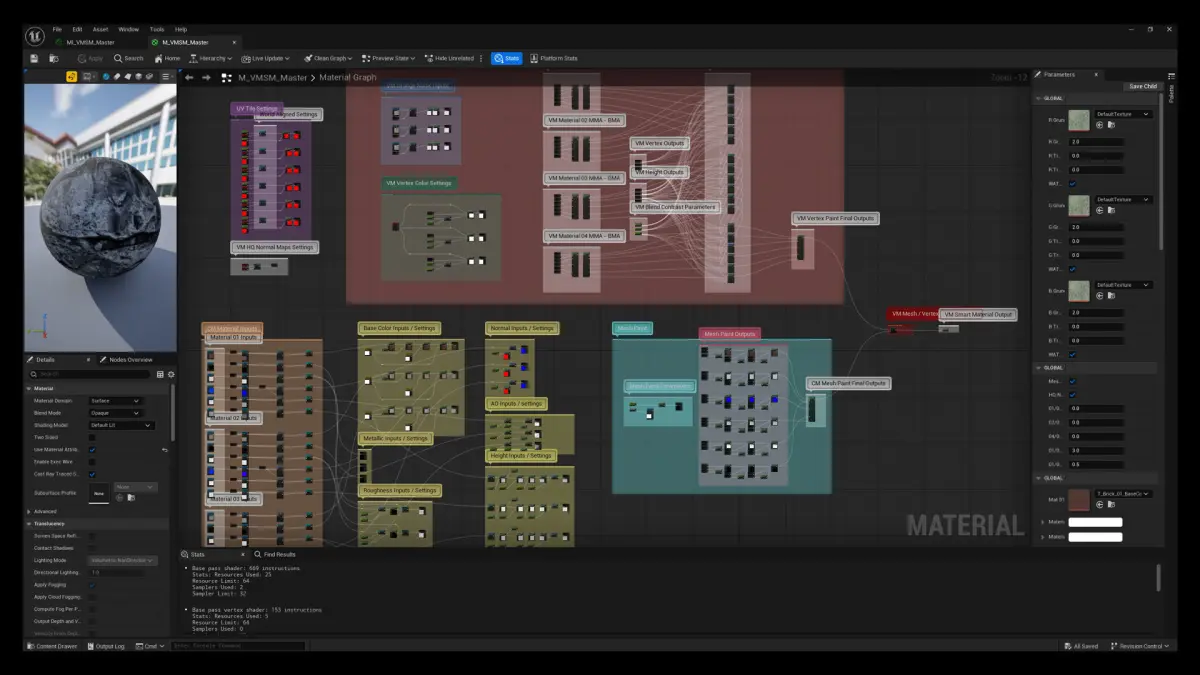The width and height of the screenshot is (1200, 675).
Task: Click the Save asset floppy disk icon
Action: click(34, 58)
